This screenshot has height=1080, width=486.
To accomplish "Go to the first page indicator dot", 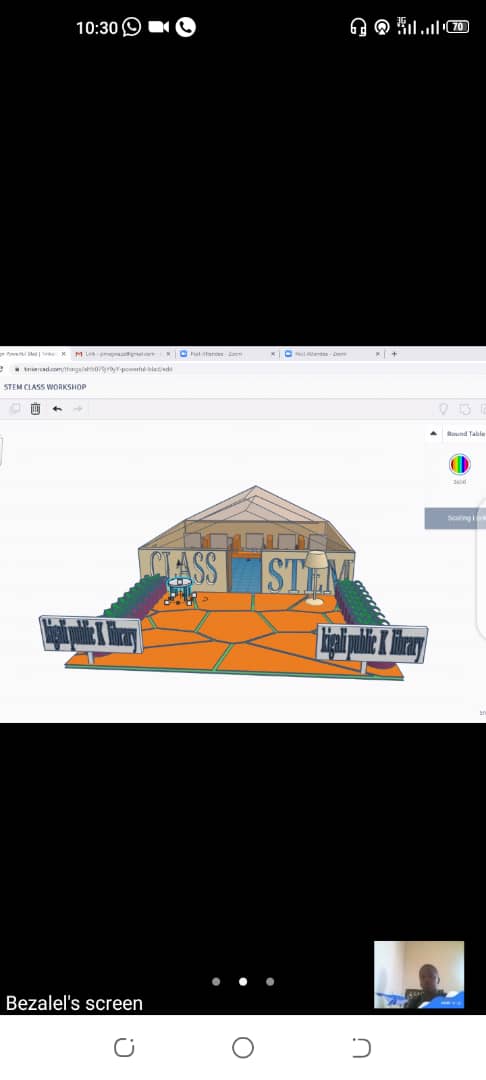I will (x=216, y=982).
